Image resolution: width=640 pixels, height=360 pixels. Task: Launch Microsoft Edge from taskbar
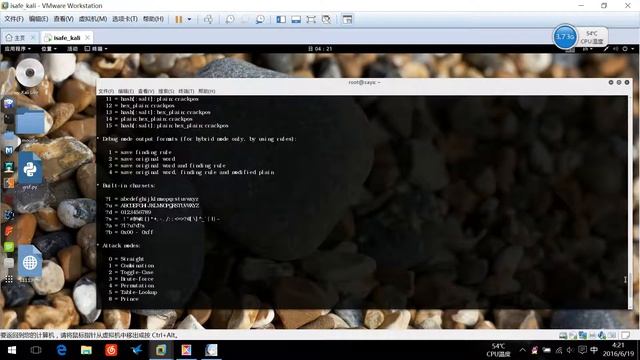click(x=61, y=350)
